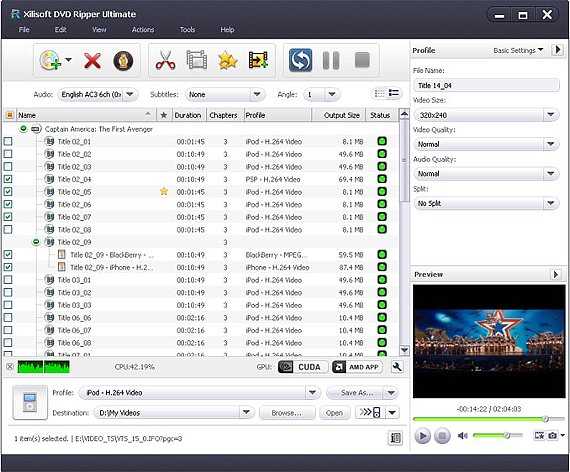
Task: Adjust the preview volume slider
Action: [x=498, y=435]
